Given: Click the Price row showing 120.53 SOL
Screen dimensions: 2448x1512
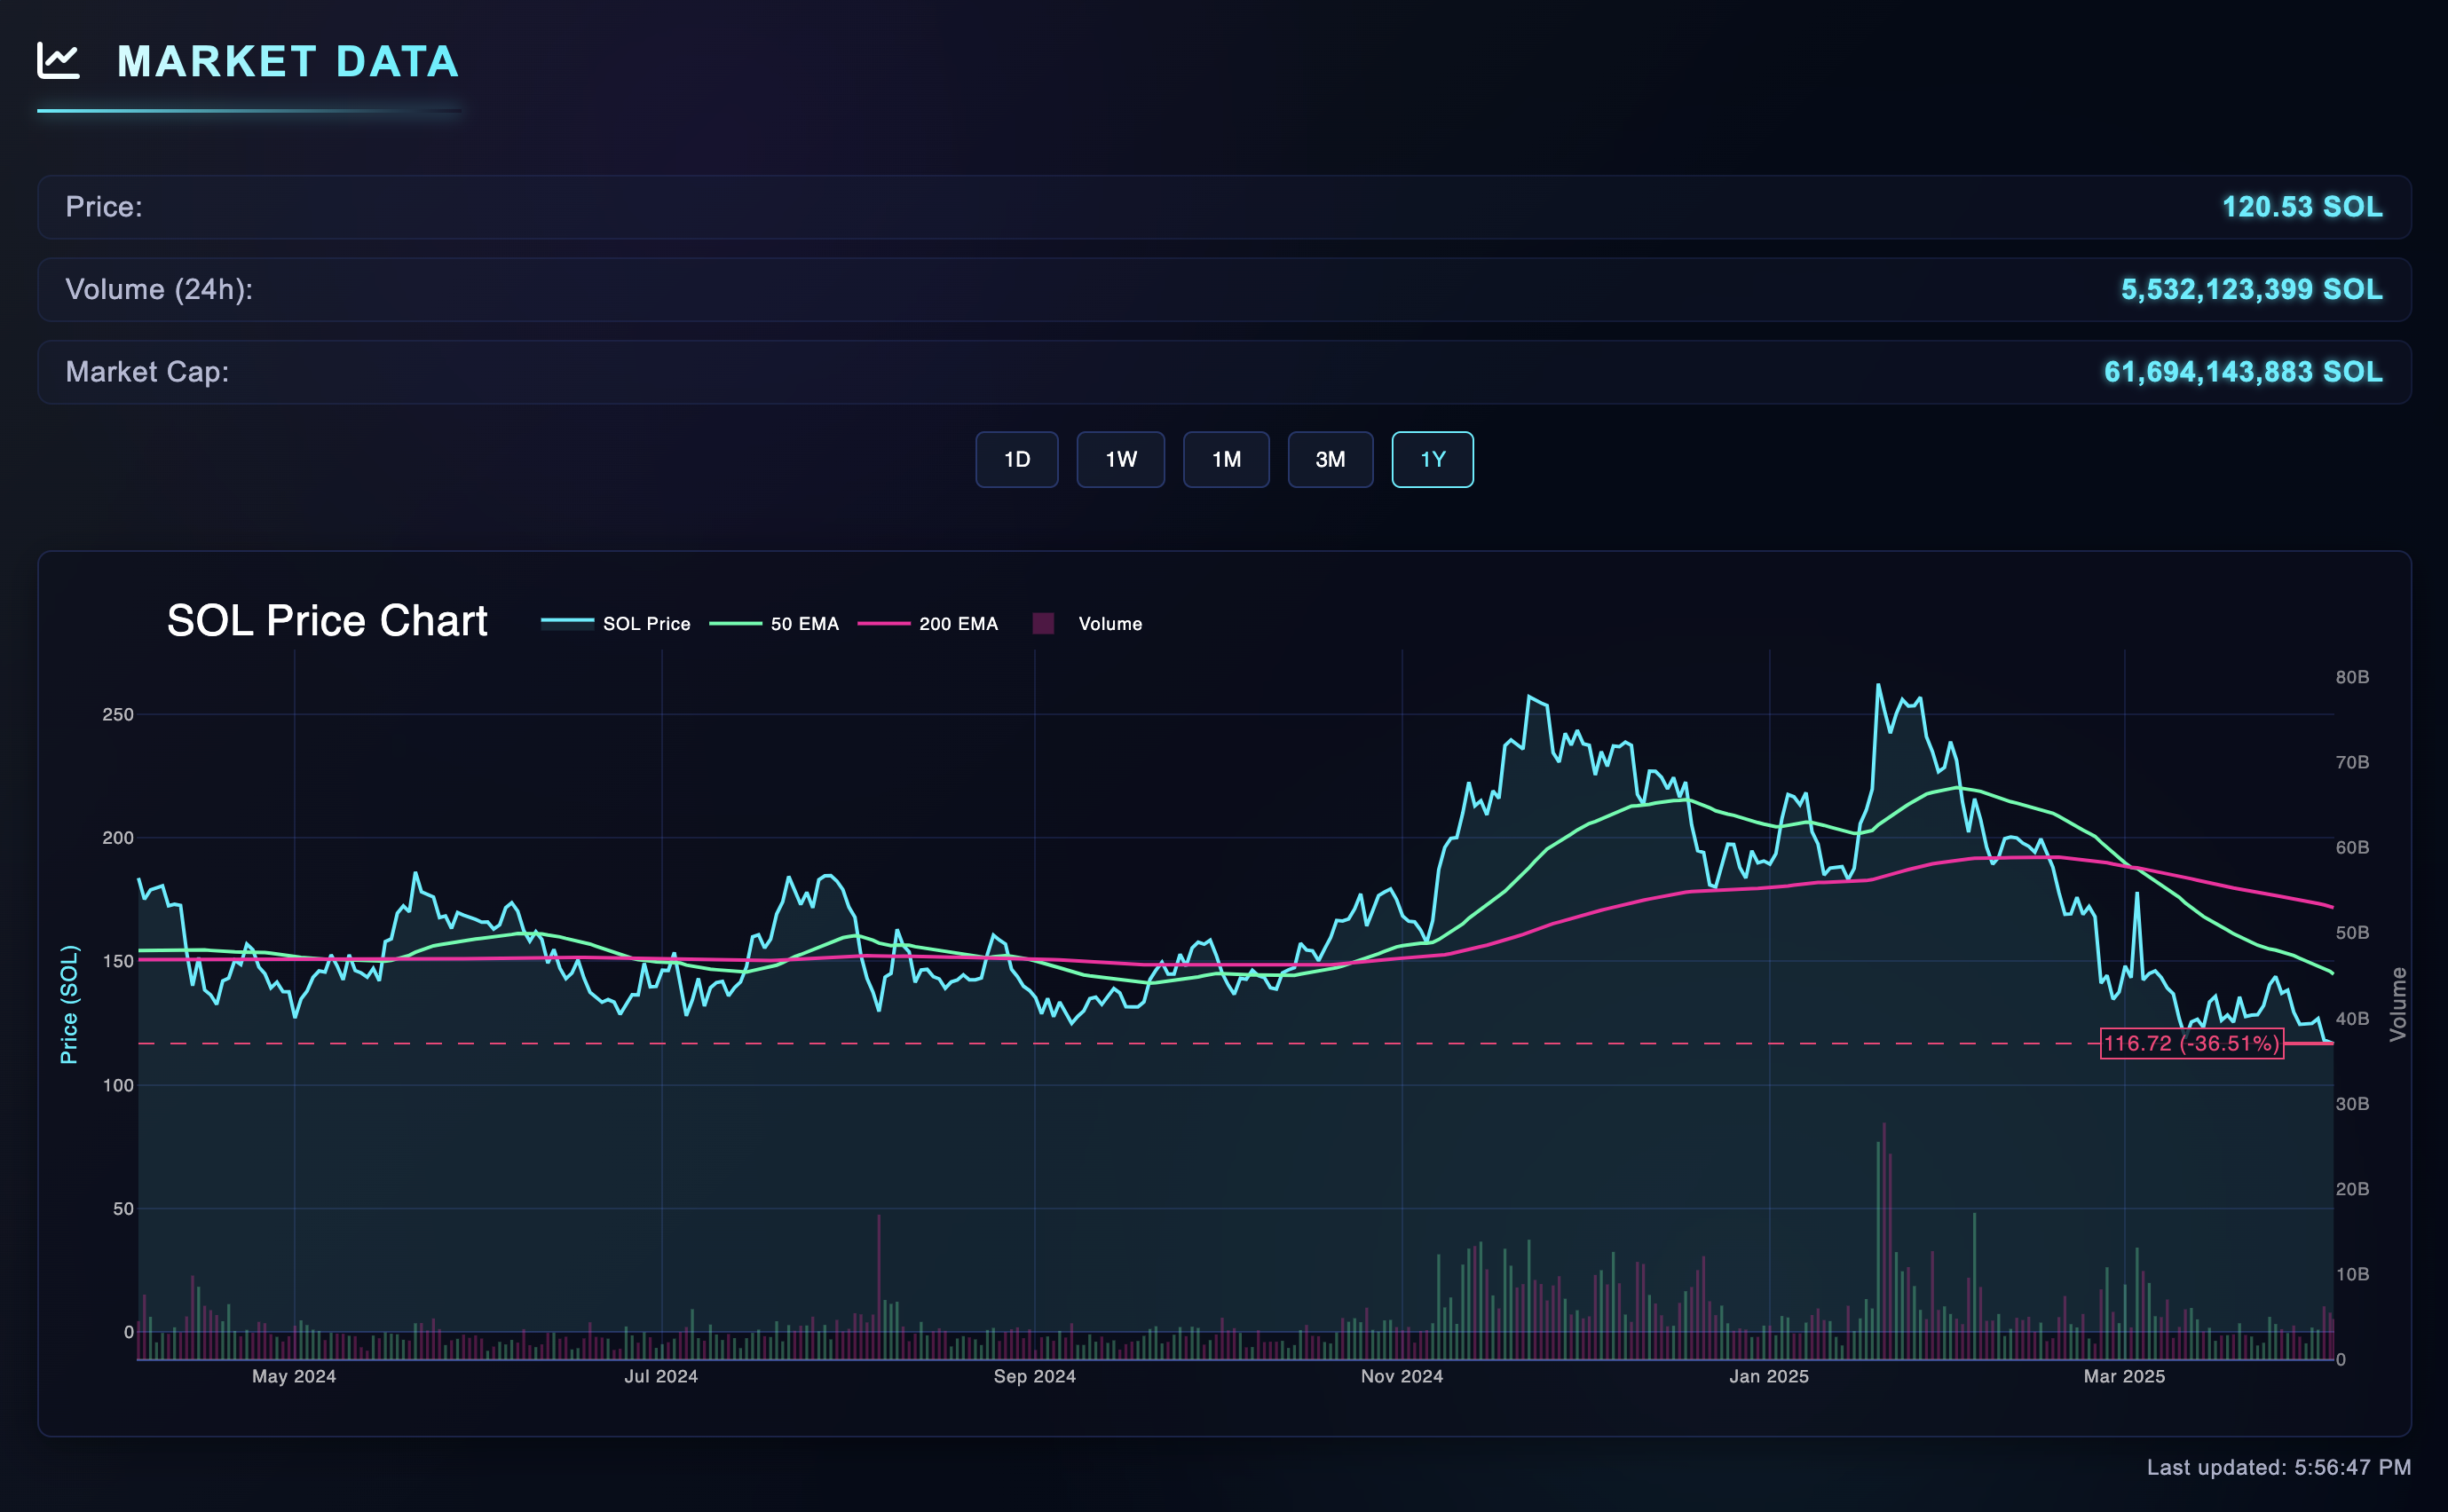Looking at the screenshot, I should point(1222,207).
